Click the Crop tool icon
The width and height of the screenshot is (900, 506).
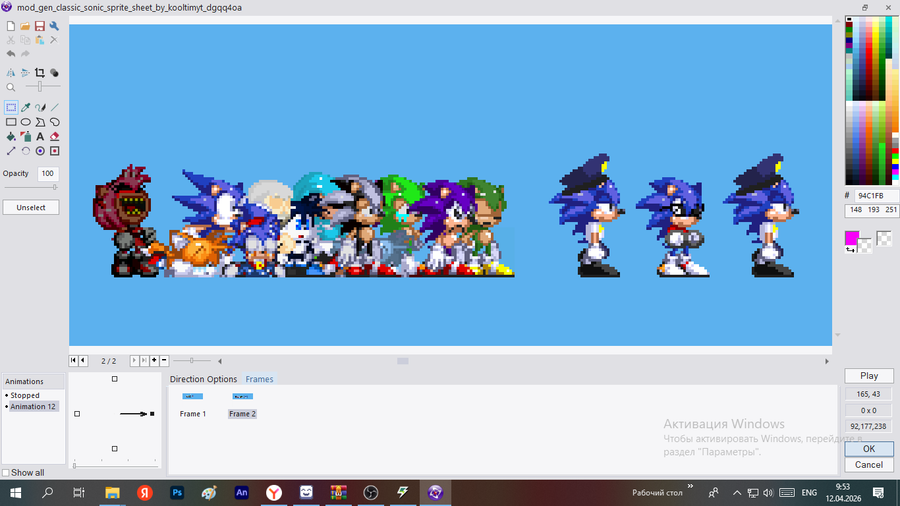click(x=40, y=73)
